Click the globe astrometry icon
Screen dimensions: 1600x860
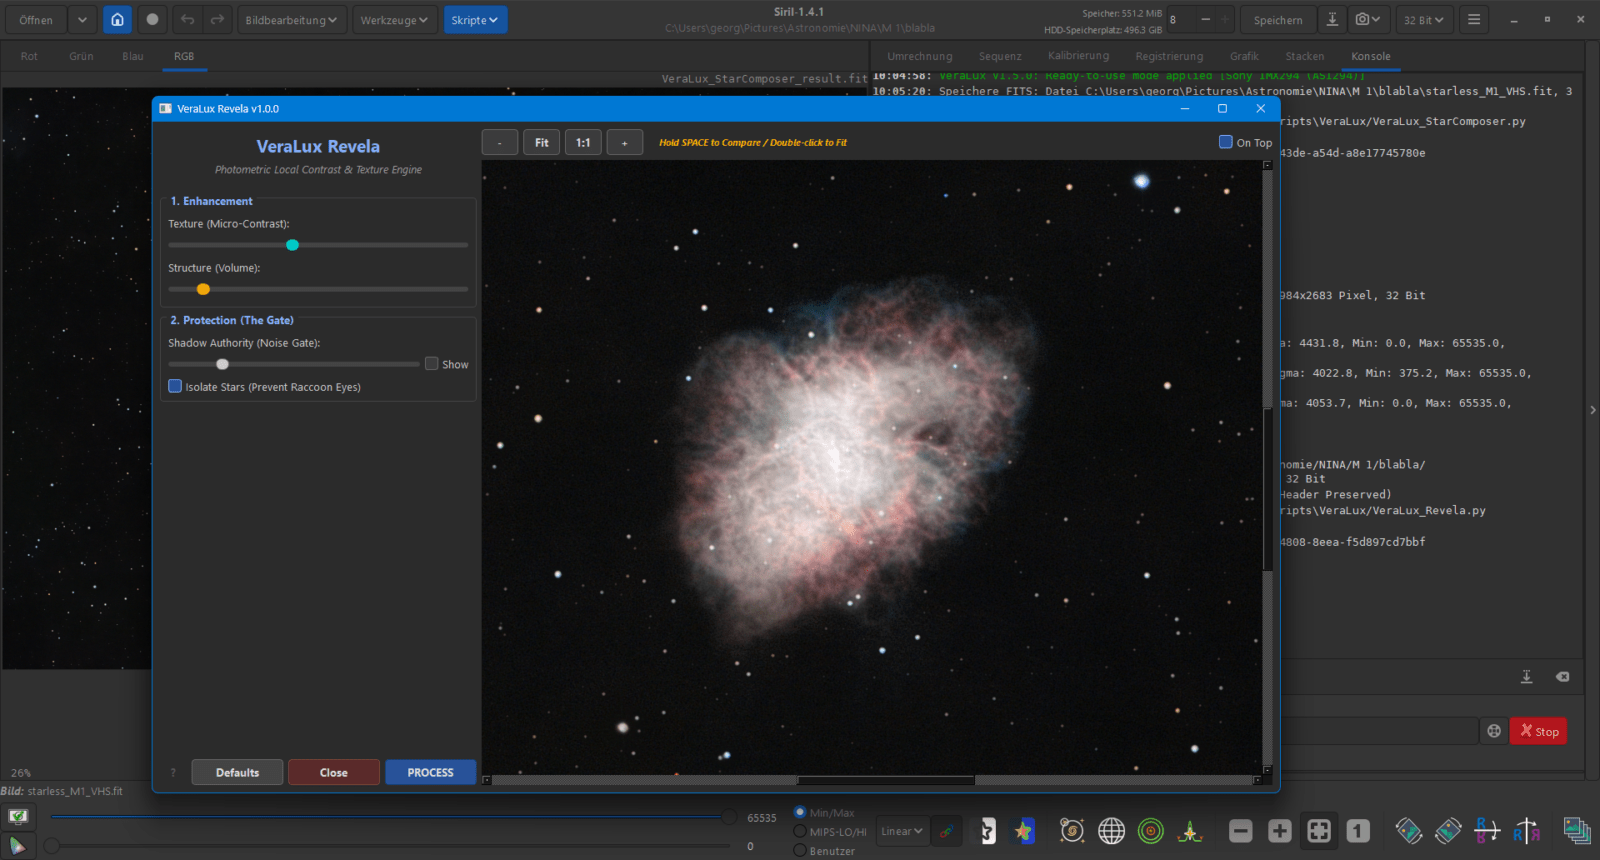pos(1111,831)
